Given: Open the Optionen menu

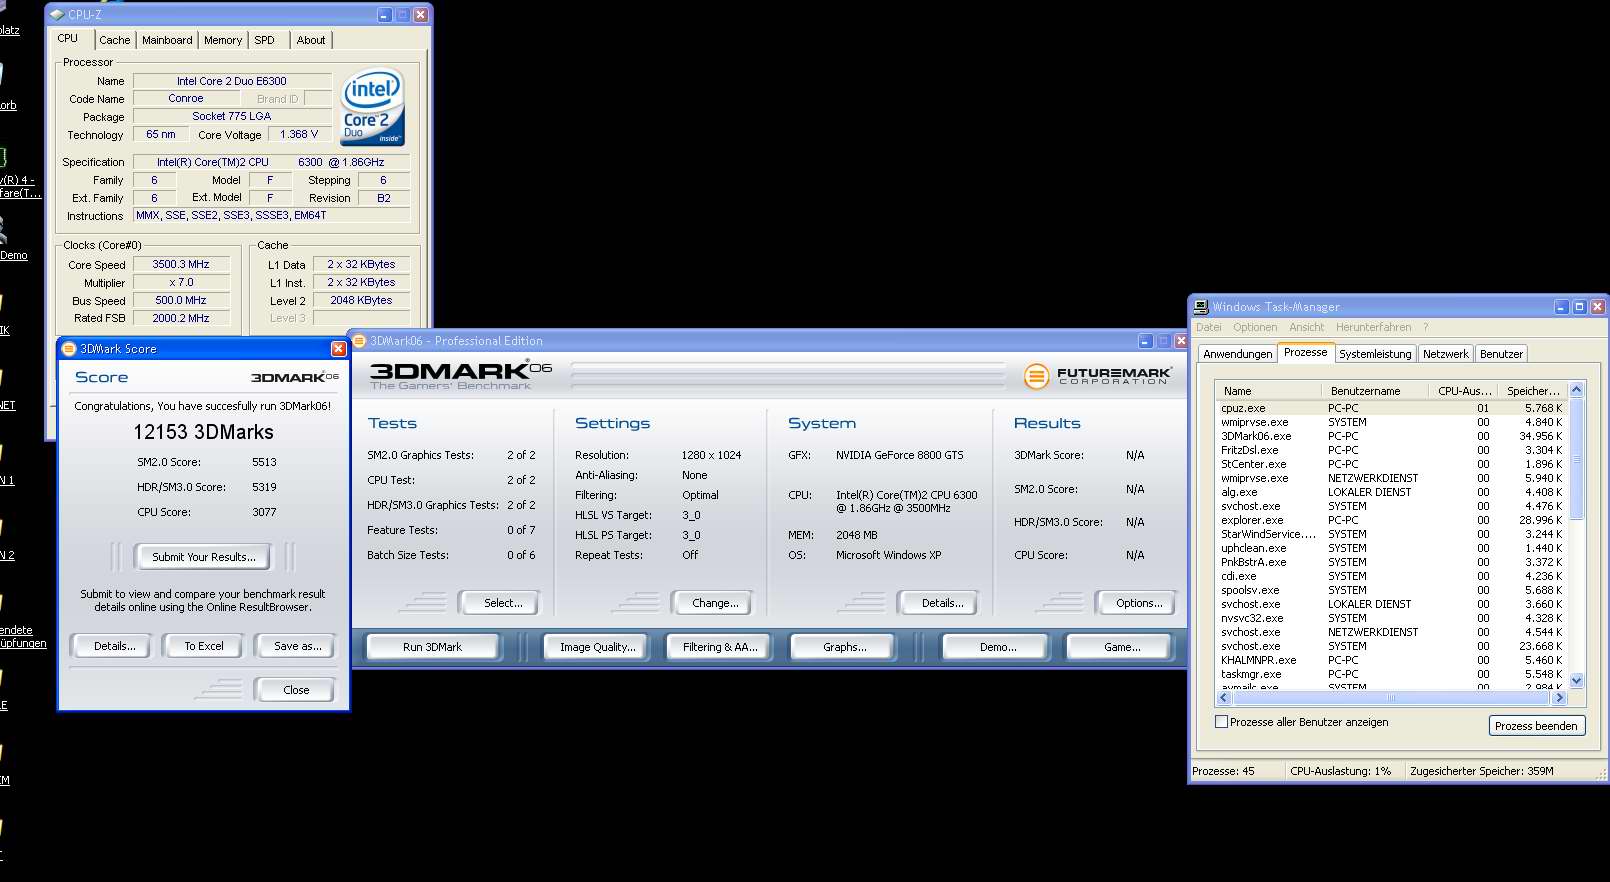Looking at the screenshot, I should 1255,327.
